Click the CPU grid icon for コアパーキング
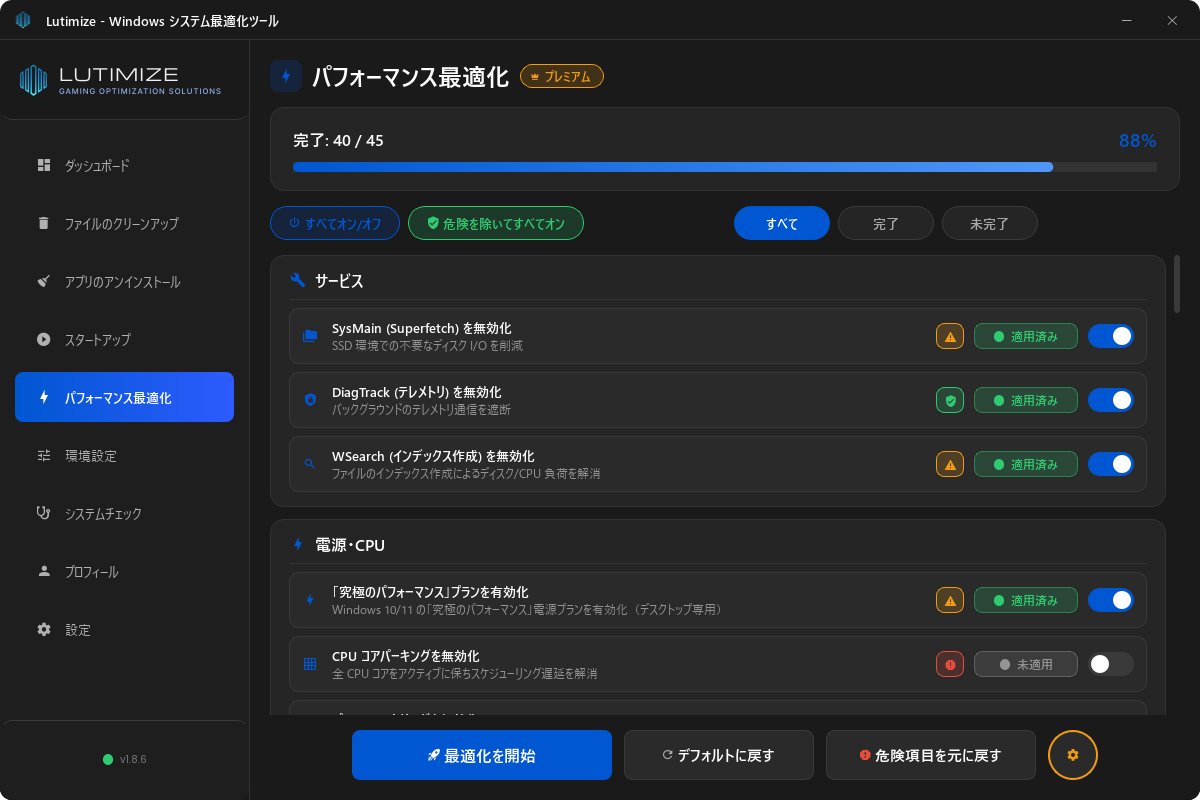1200x800 pixels. [310, 664]
